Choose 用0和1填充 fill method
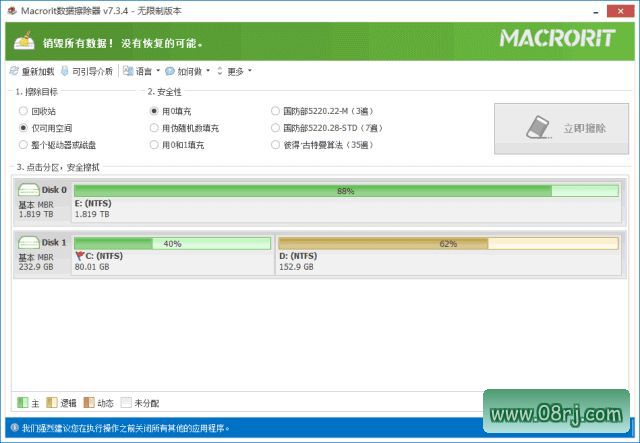This screenshot has height=443, width=640. (x=154, y=145)
